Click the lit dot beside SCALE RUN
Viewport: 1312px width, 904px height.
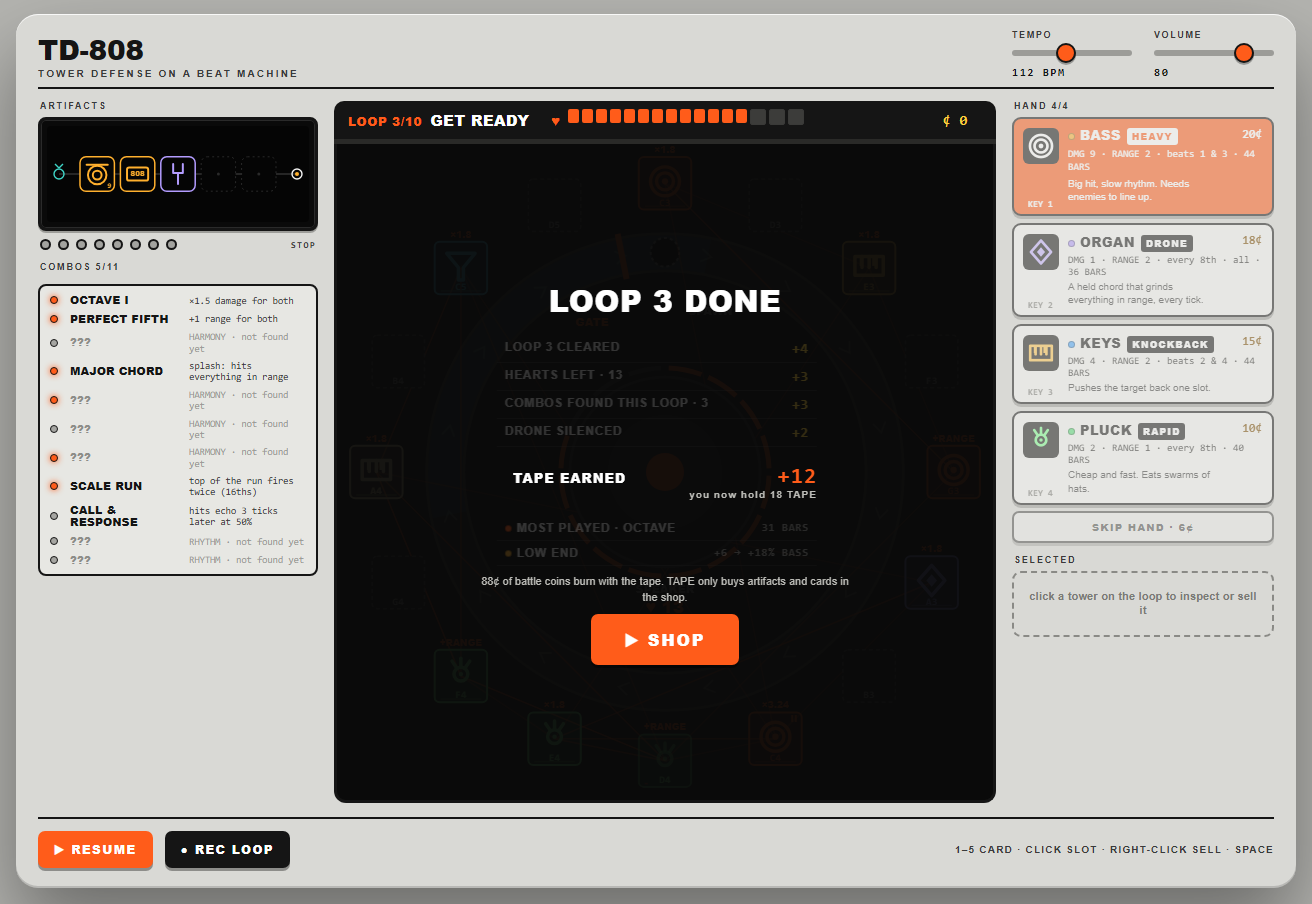54,486
